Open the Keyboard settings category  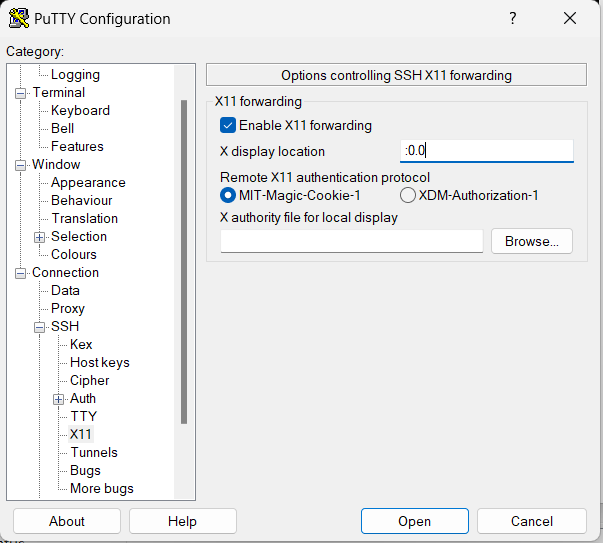coord(80,110)
